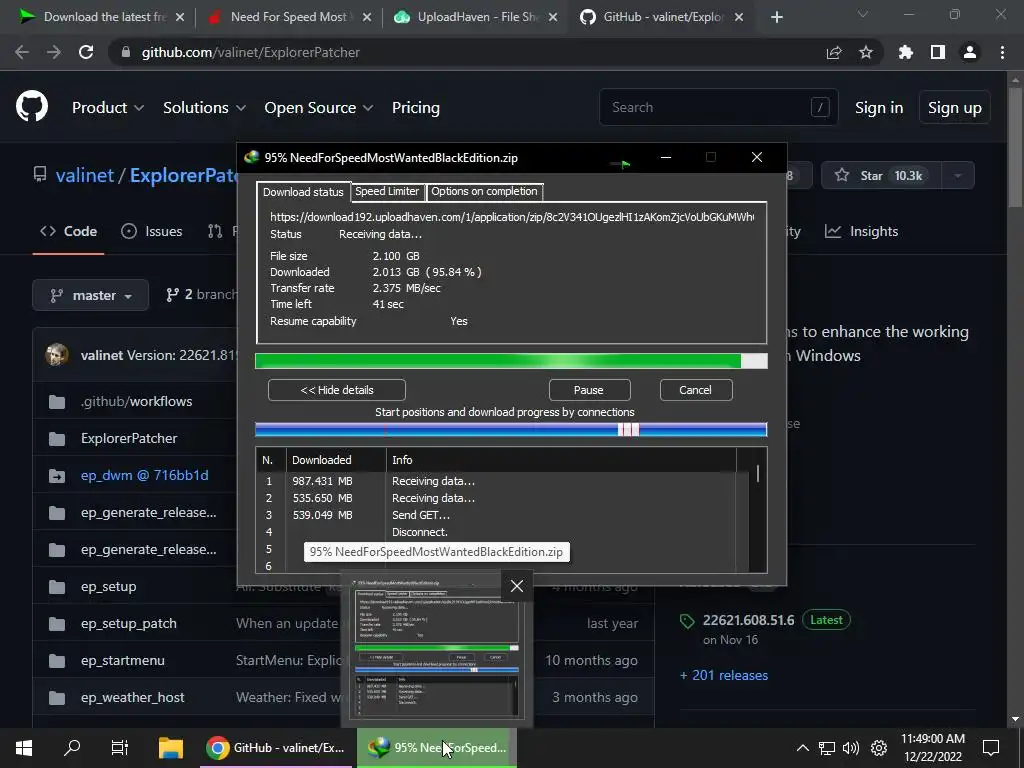Screen dimensions: 1024x768
Task: Open the ep_startmenu folder
Action: 123,660
